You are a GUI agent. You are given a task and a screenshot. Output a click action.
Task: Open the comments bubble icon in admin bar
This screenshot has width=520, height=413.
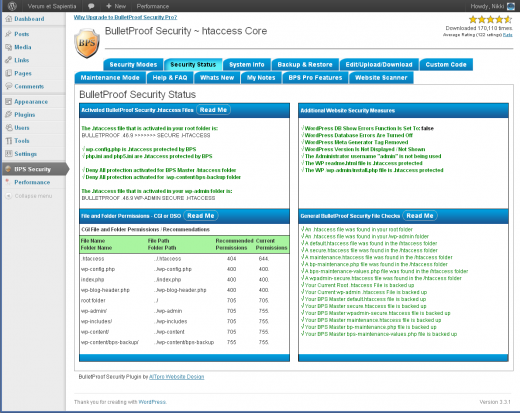click(x=91, y=6)
